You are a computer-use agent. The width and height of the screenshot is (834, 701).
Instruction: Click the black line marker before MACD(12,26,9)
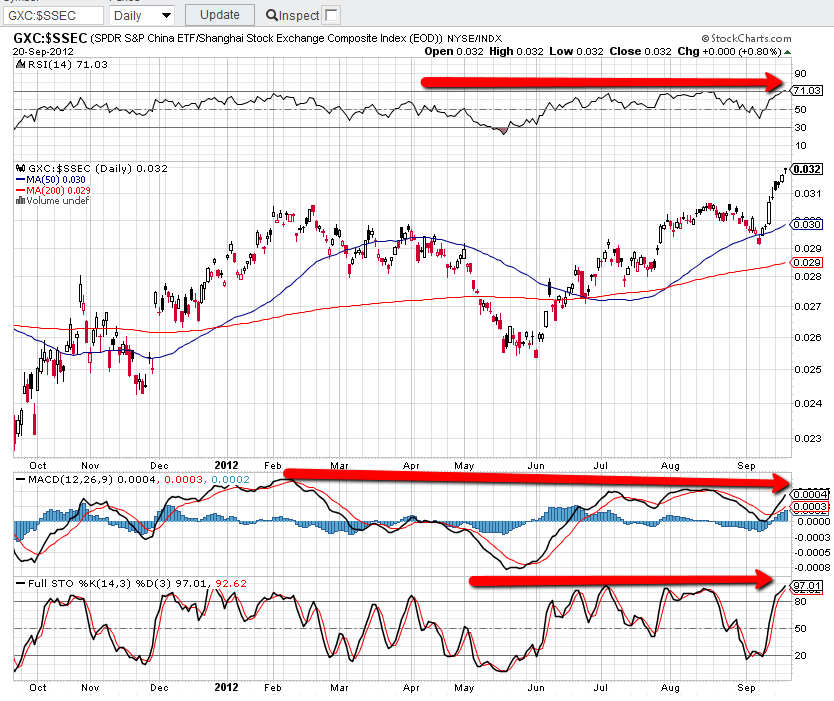click(21, 479)
